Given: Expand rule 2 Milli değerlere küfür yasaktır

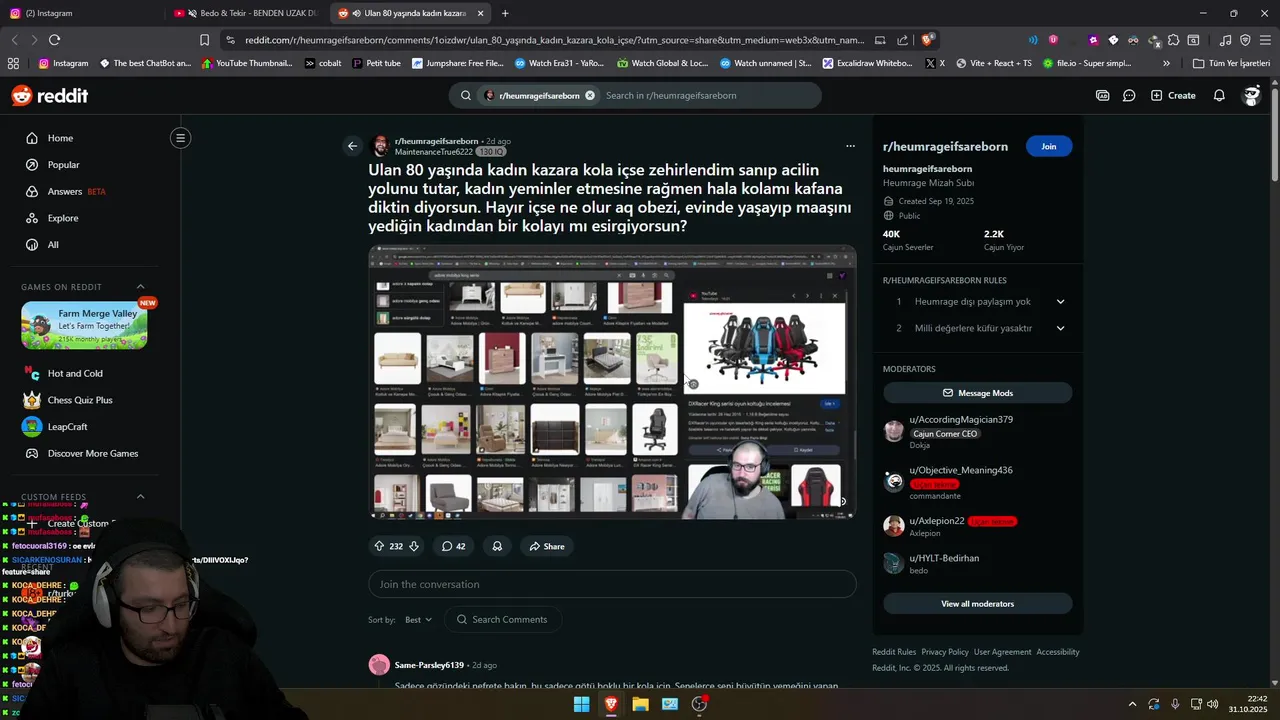Looking at the screenshot, I should click(978, 328).
